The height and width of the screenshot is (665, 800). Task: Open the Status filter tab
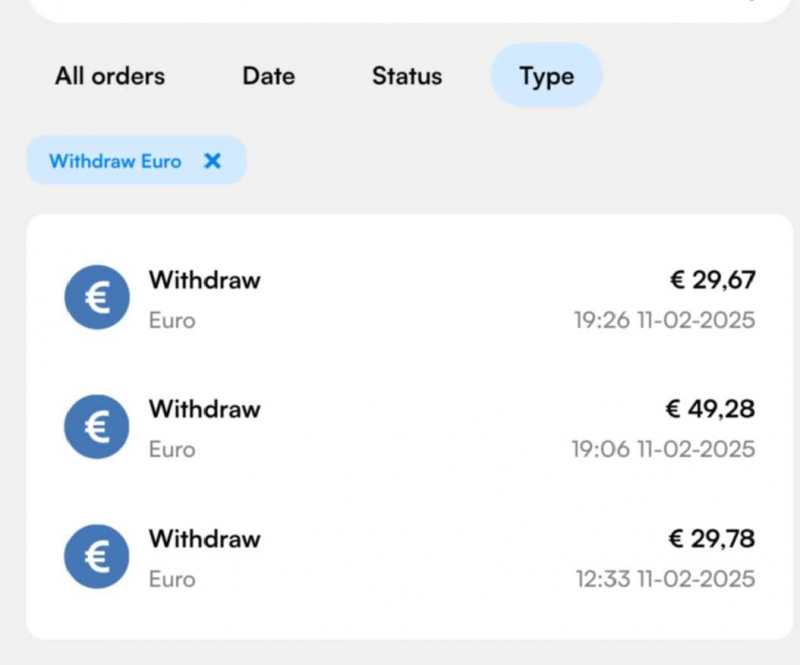pos(407,76)
